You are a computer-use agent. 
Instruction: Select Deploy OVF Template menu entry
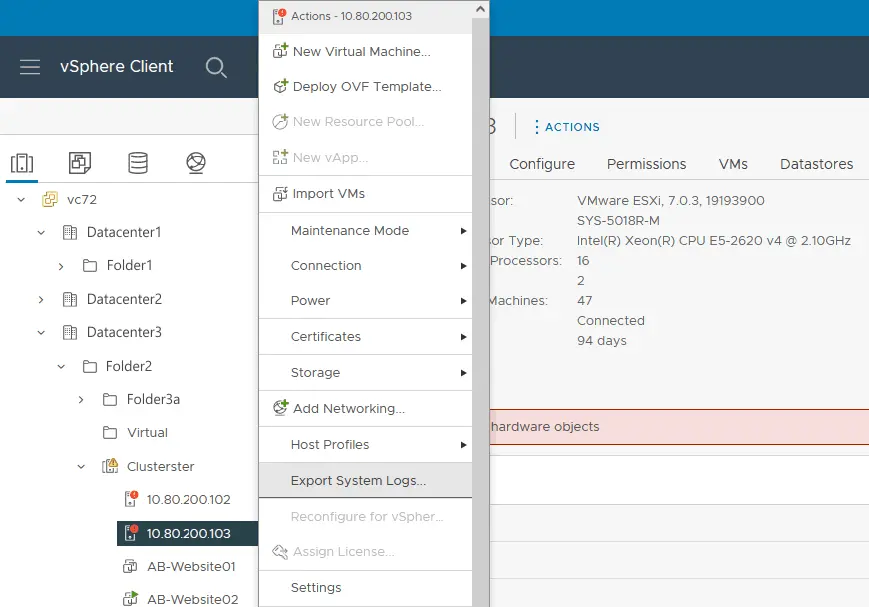pos(366,86)
